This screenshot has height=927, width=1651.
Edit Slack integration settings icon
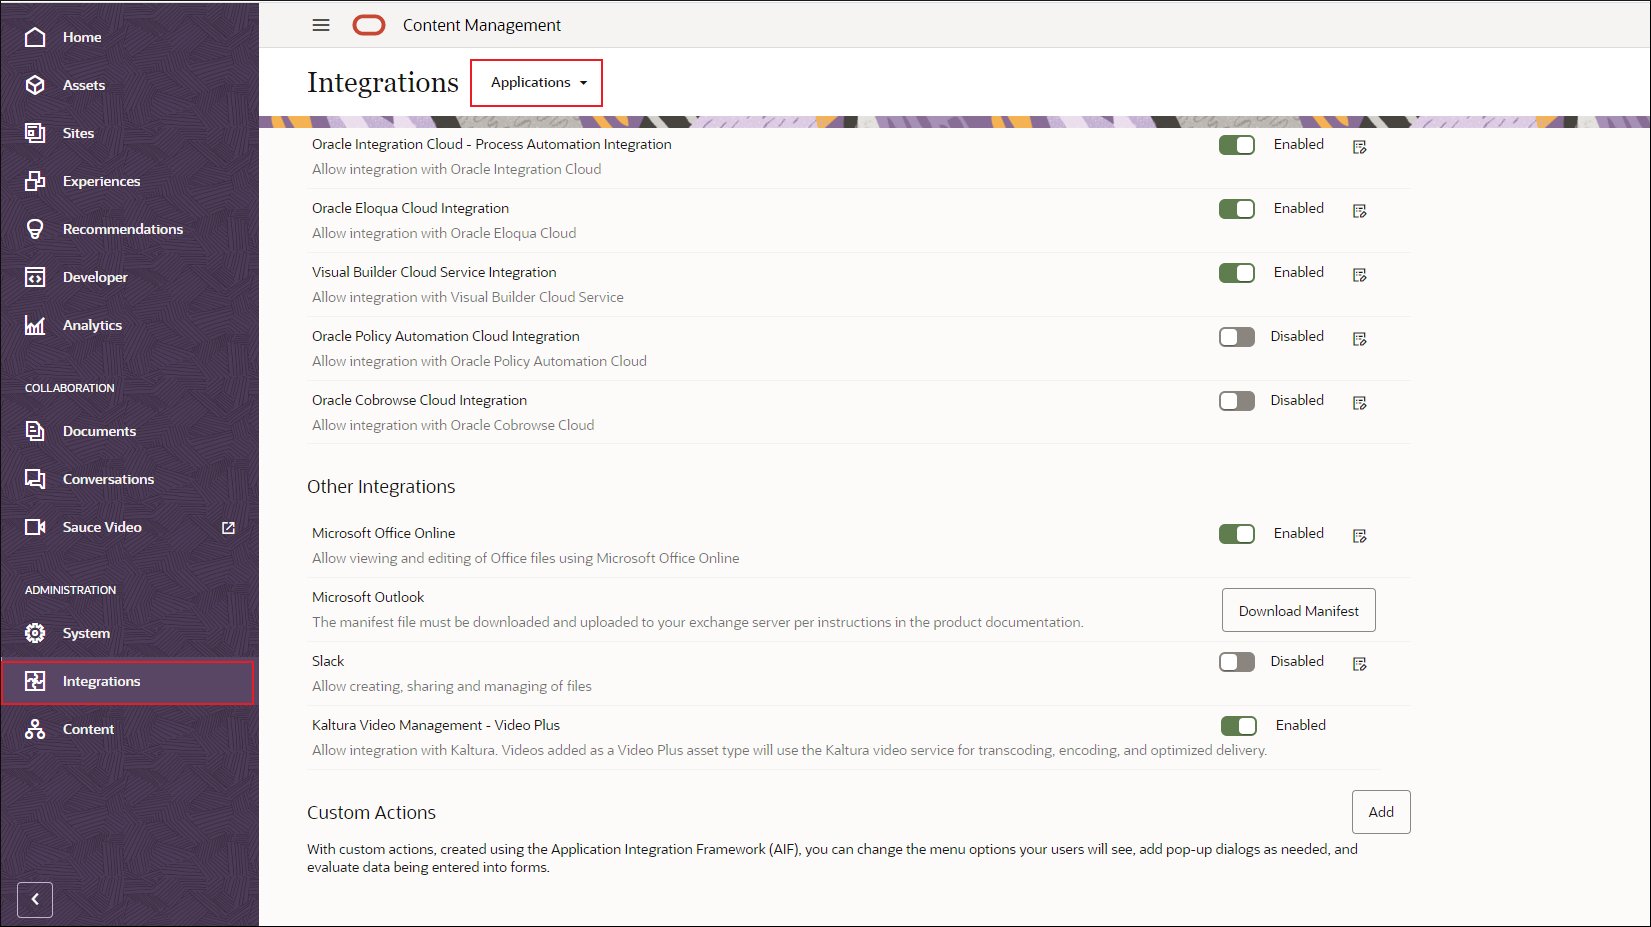point(1360,664)
